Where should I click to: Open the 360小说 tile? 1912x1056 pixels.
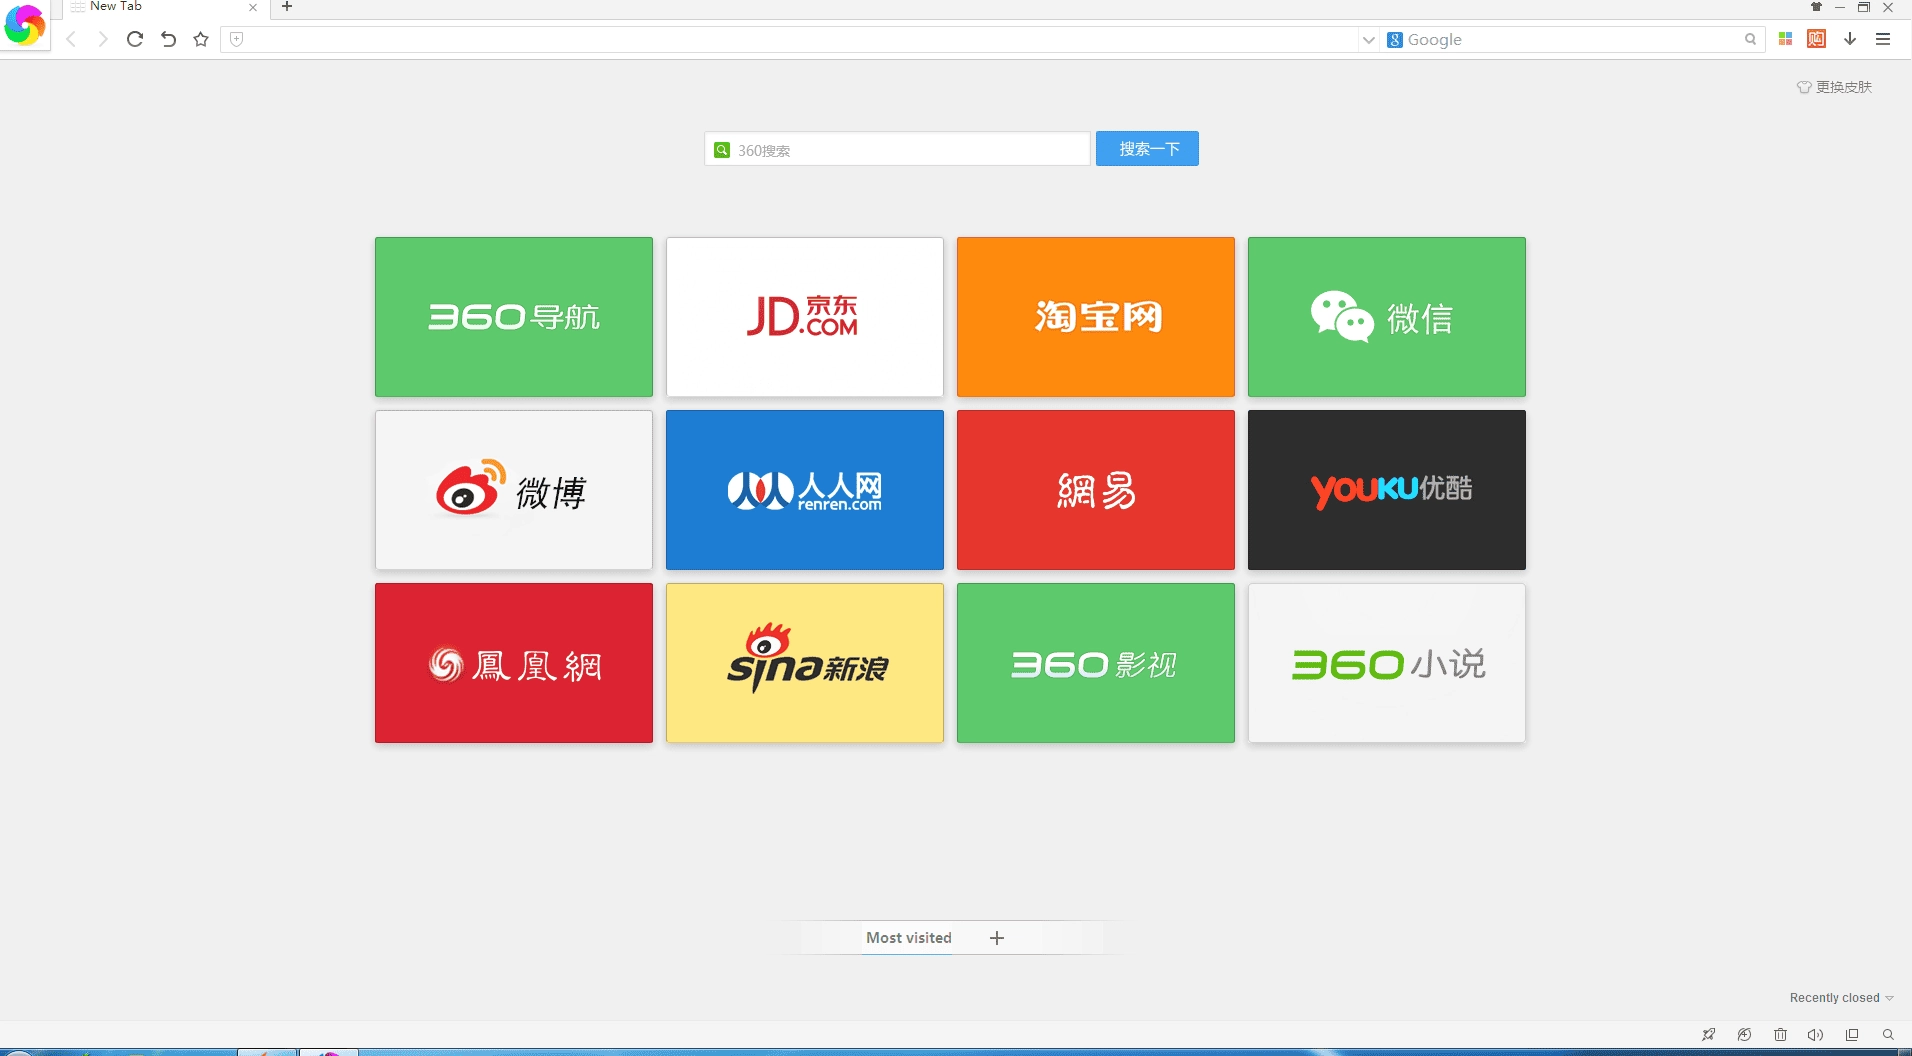click(1387, 663)
